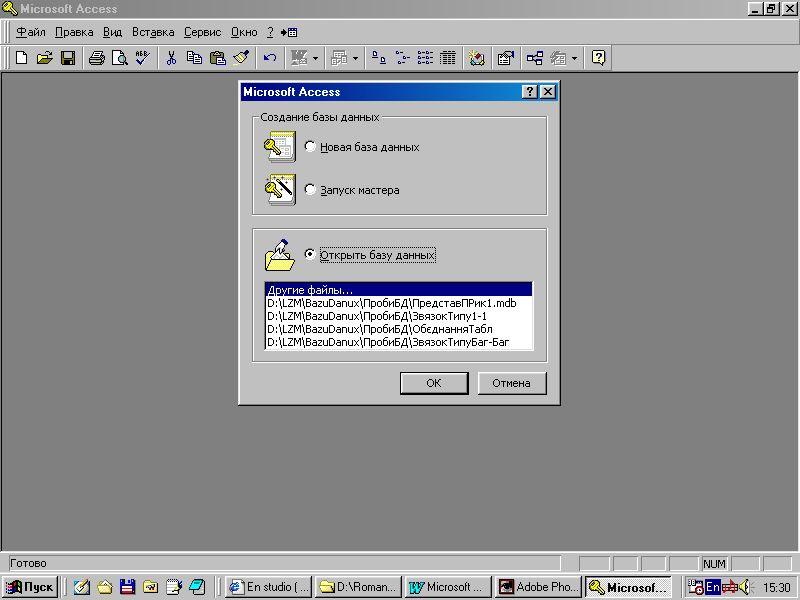800x600 pixels.
Task: Click the volume speaker tray icon
Action: (745, 587)
